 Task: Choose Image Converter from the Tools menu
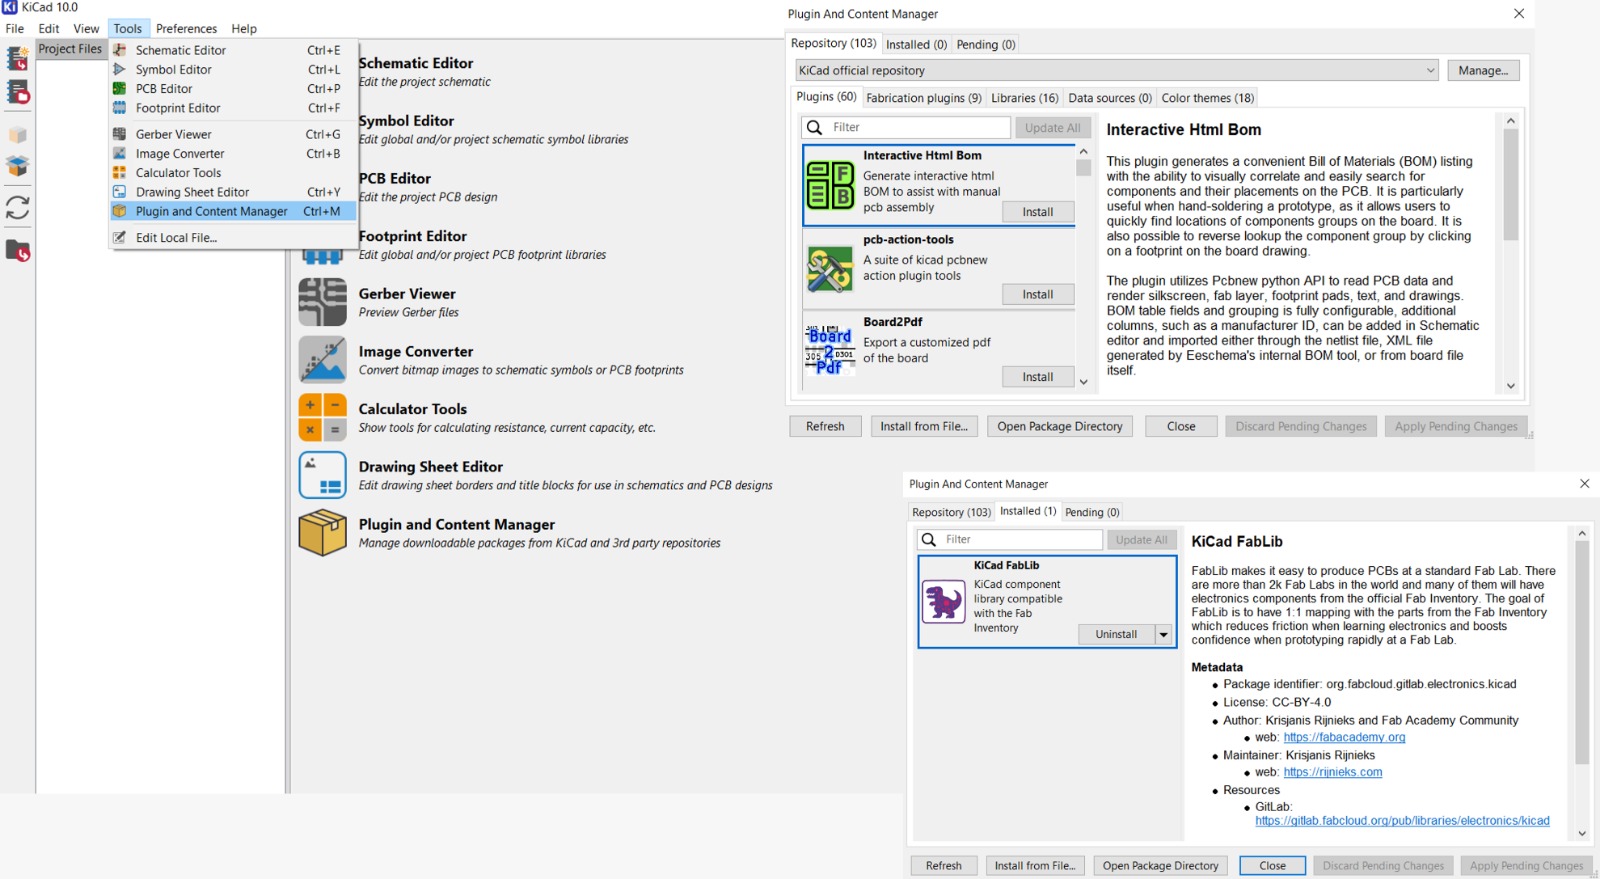[232, 153]
